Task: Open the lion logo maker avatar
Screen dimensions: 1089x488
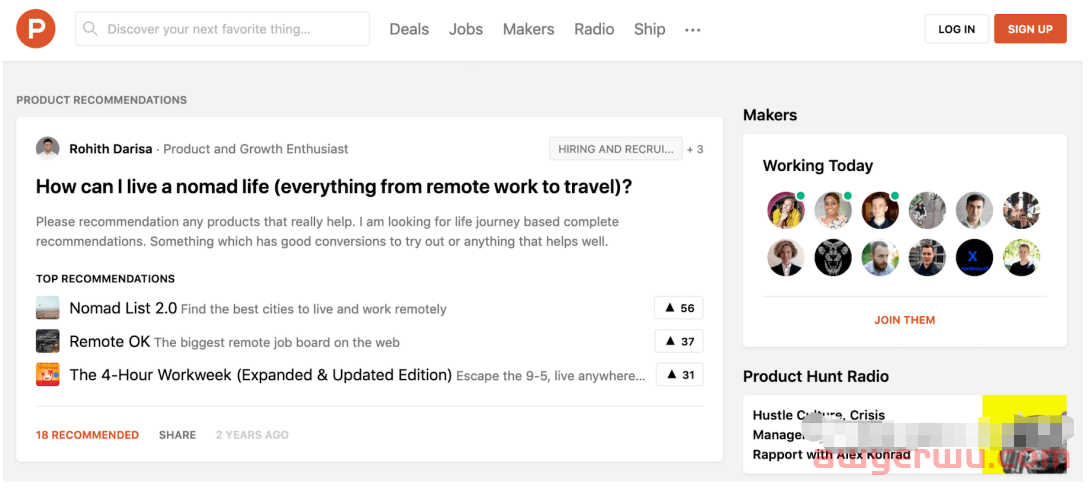Action: tap(833, 258)
